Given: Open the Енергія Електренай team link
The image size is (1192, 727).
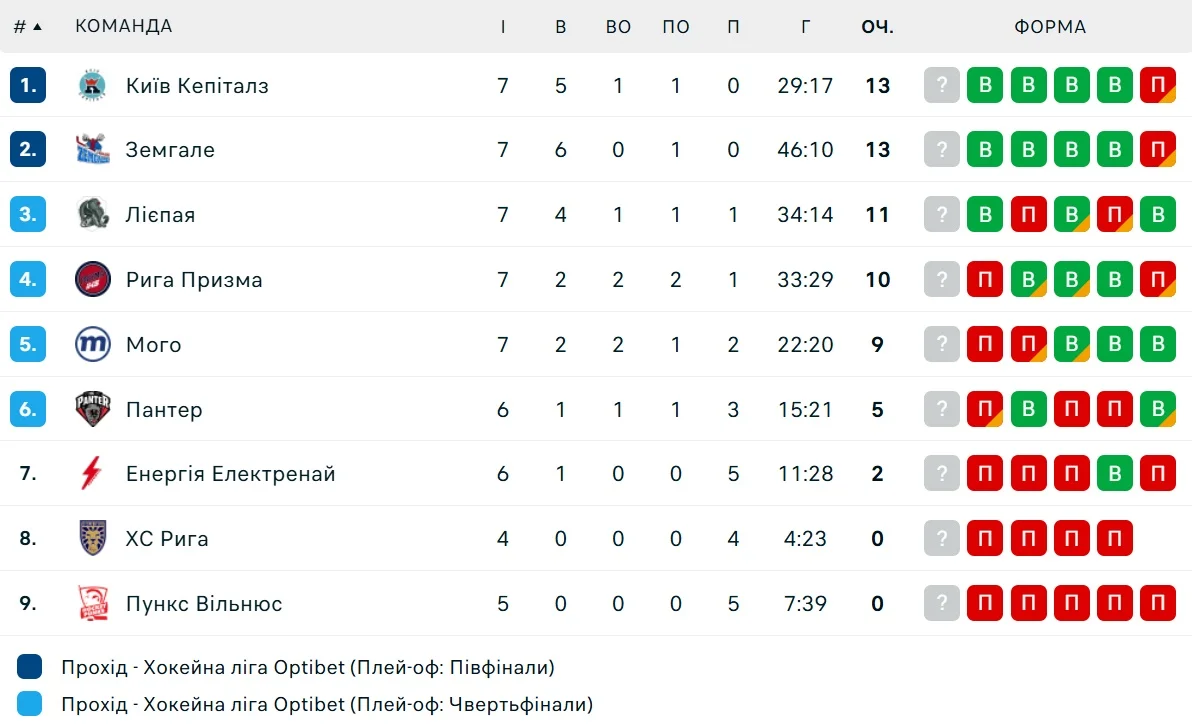Looking at the screenshot, I should click(230, 474).
